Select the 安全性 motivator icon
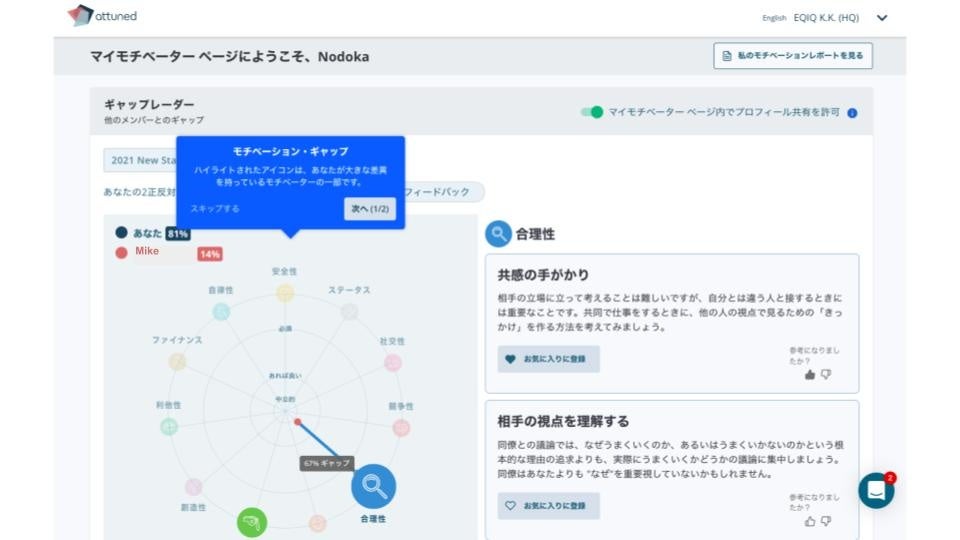This screenshot has width=960, height=540. [x=285, y=293]
